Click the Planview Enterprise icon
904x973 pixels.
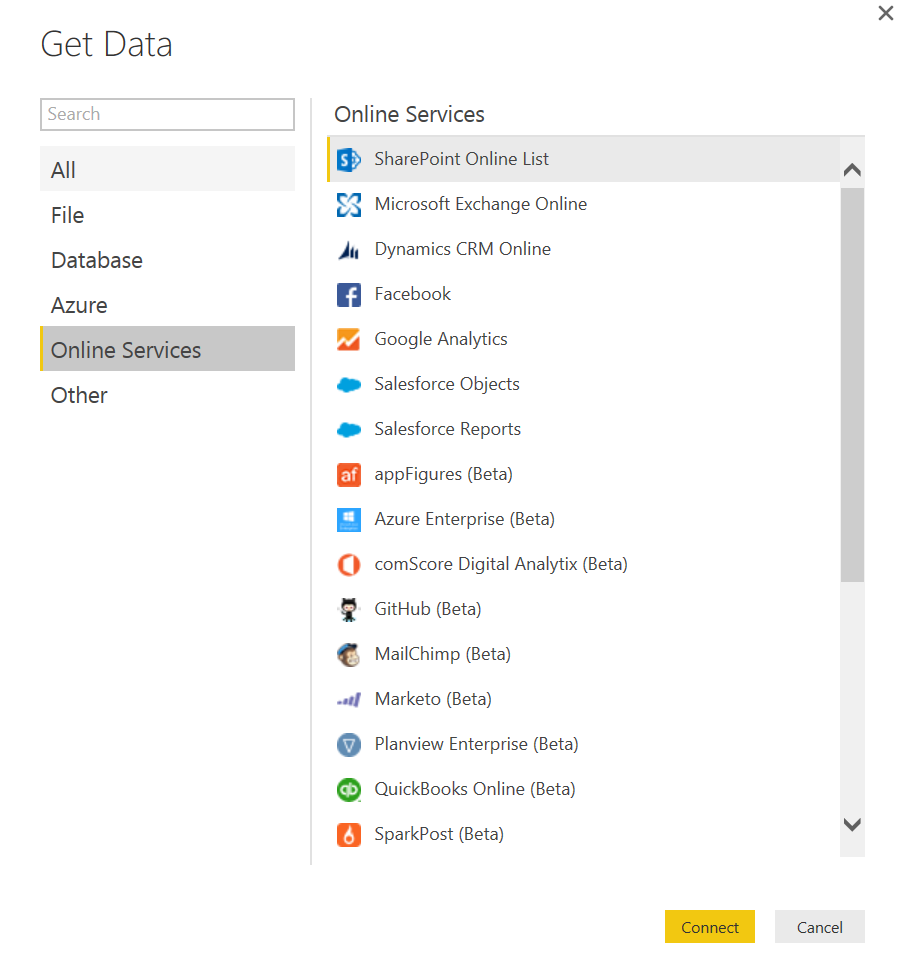(349, 745)
